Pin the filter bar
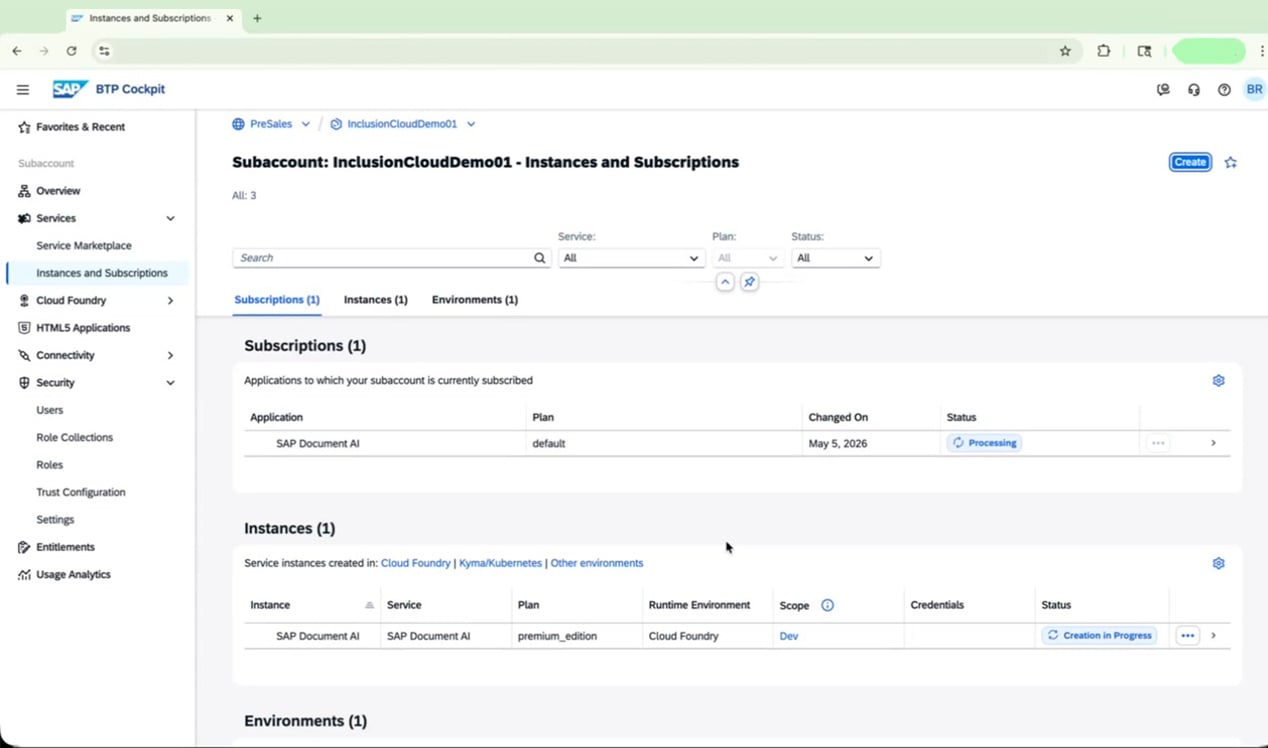This screenshot has width=1268, height=748. click(x=749, y=282)
